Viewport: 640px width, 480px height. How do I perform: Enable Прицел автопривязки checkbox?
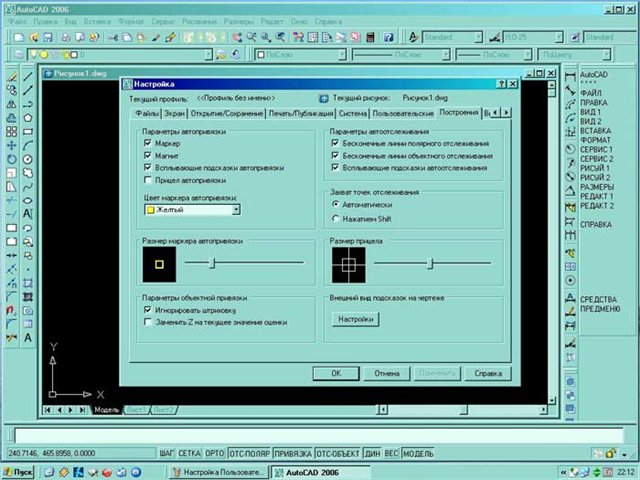click(147, 181)
